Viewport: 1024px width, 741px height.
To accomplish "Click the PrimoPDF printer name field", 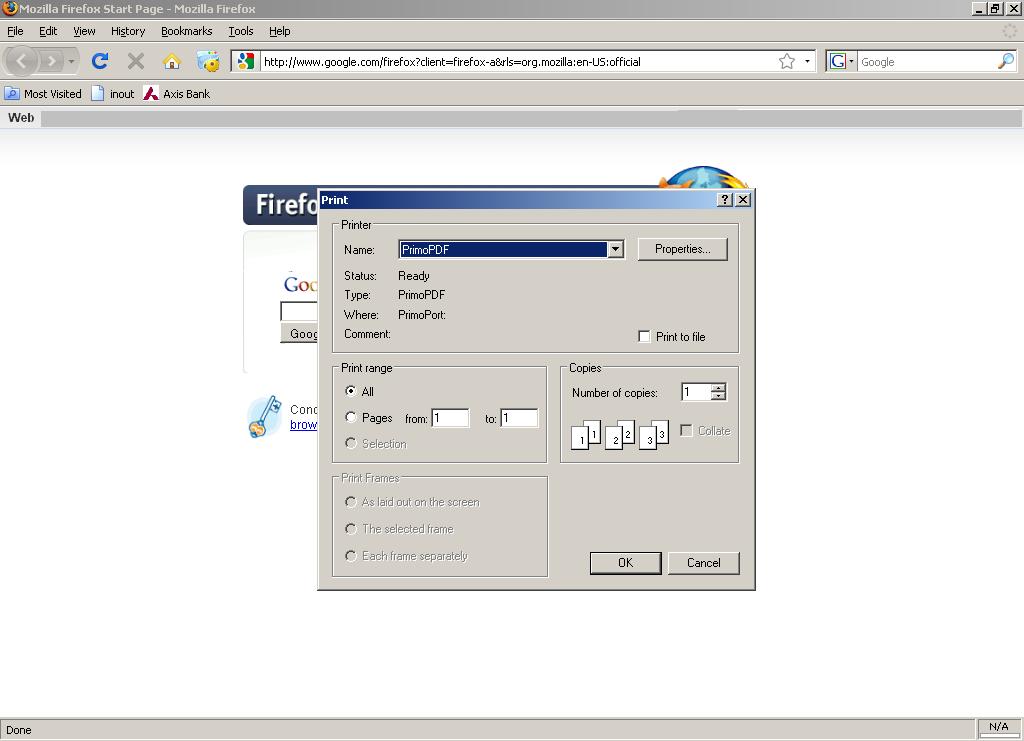I will click(503, 249).
